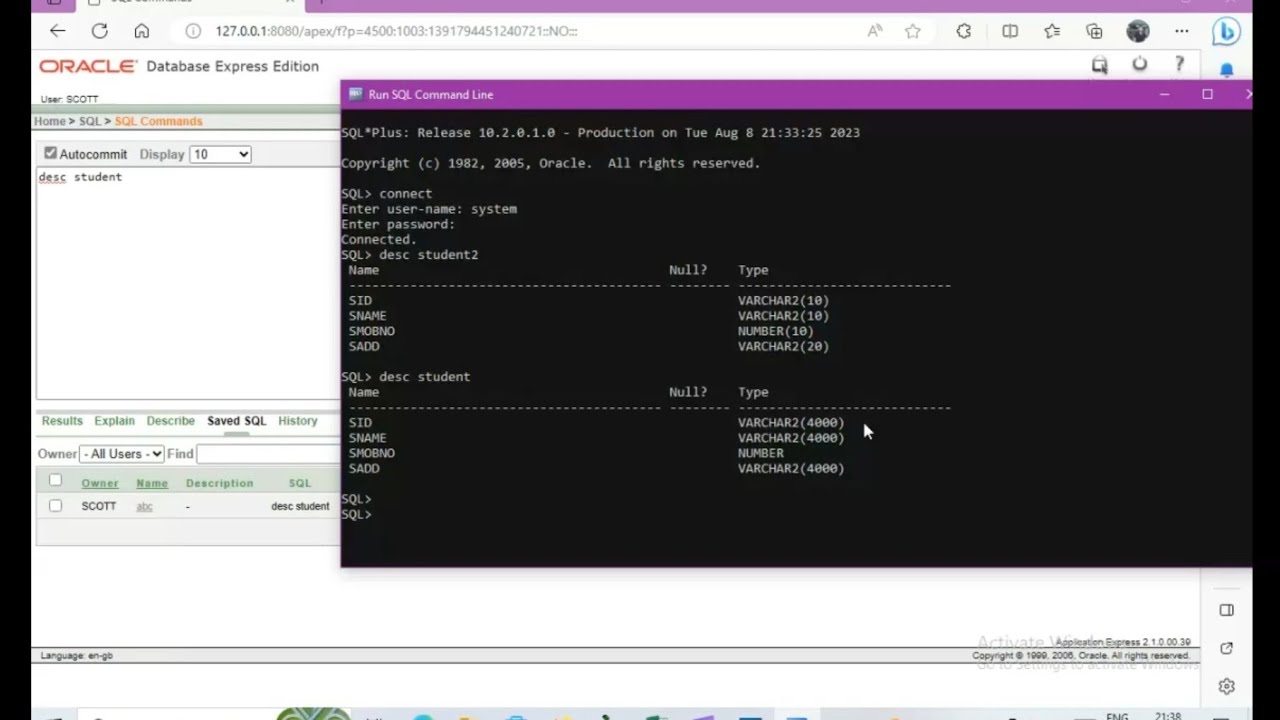This screenshot has height=720, width=1280.
Task: Click in the SQL editor with desc student
Action: (188, 283)
